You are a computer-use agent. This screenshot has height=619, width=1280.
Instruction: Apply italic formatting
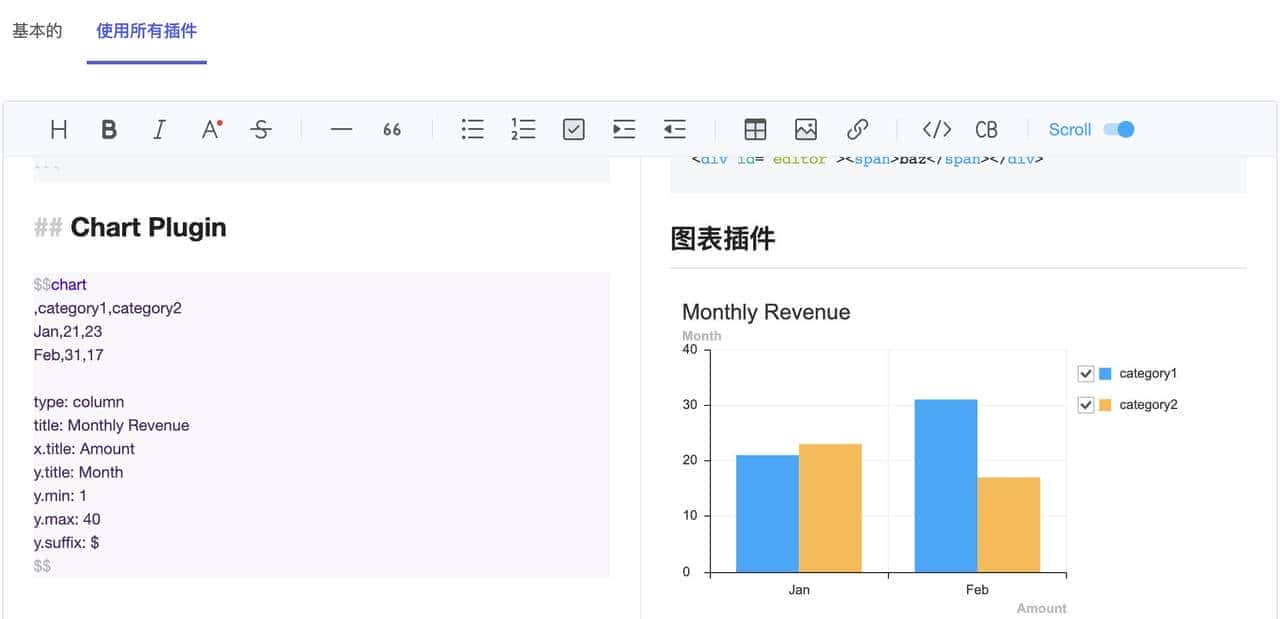pyautogui.click(x=158, y=129)
